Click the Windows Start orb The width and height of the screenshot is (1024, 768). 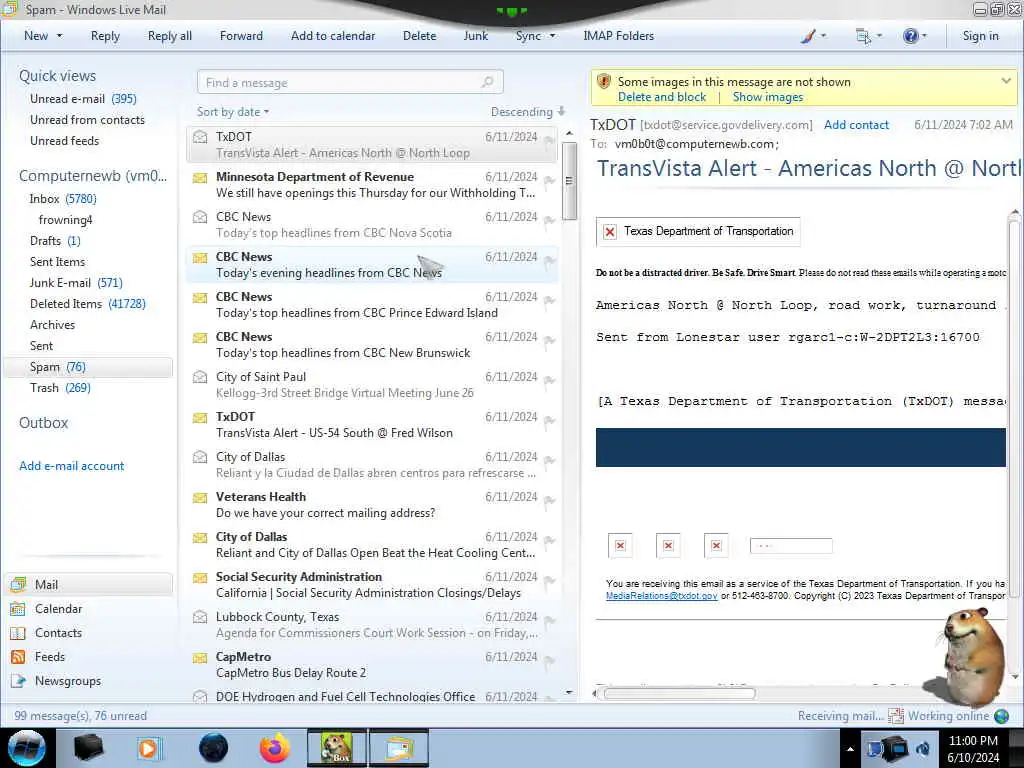27,748
